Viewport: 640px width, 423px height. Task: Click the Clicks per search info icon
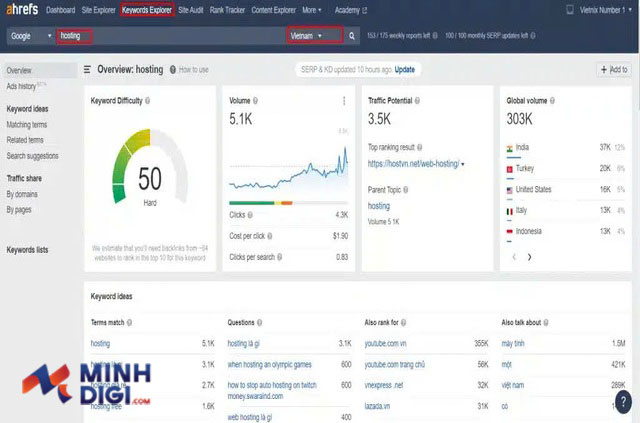(x=280, y=257)
